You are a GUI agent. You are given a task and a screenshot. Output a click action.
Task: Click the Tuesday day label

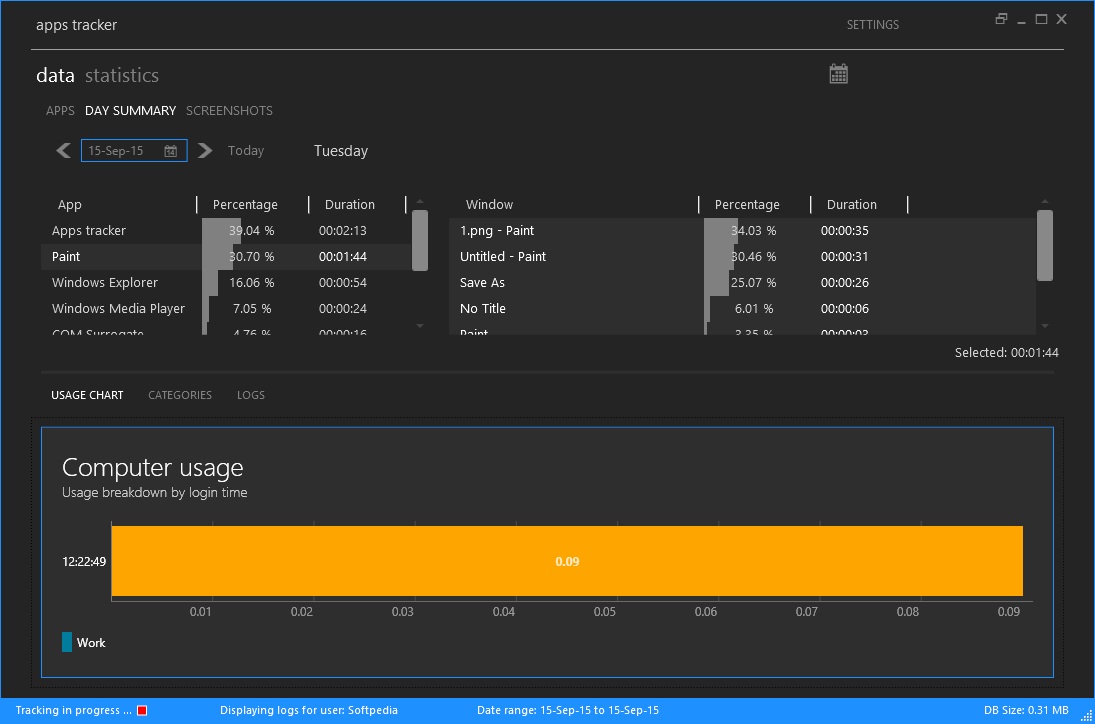point(341,151)
